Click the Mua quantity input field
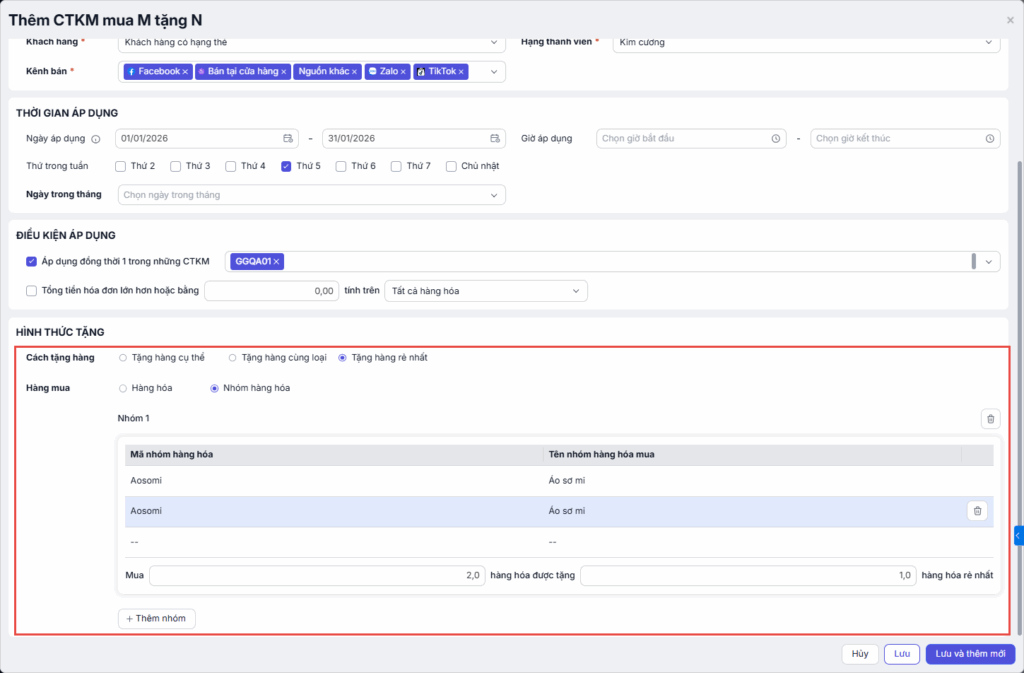 tap(318, 576)
